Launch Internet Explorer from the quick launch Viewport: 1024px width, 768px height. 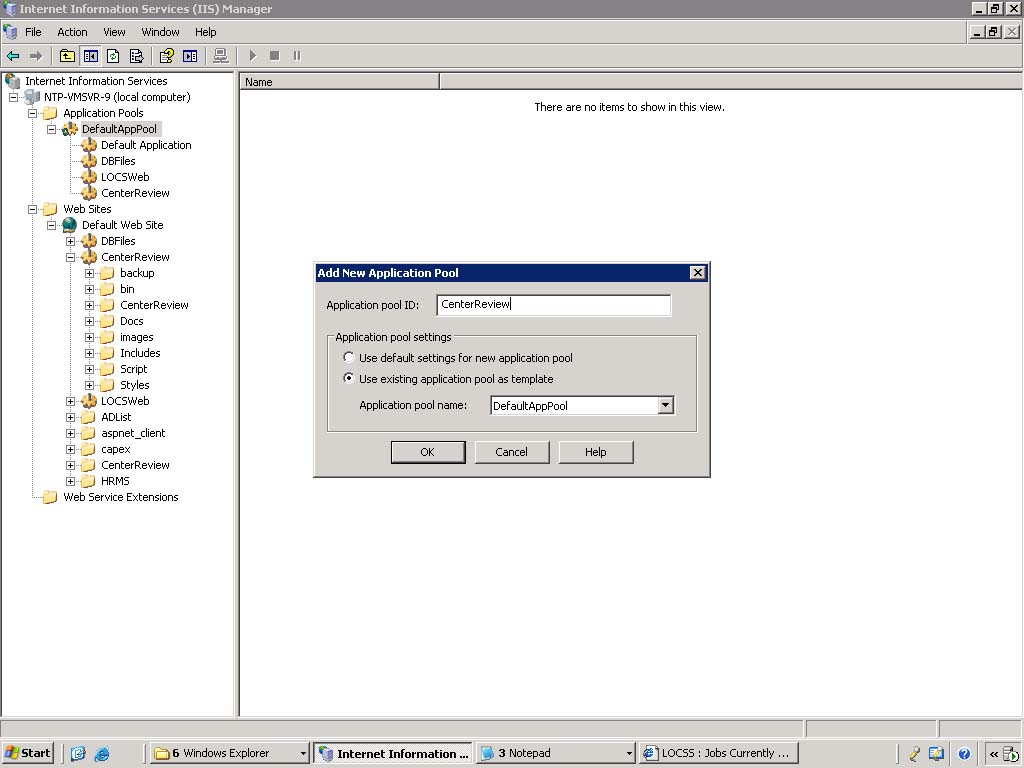tap(102, 753)
